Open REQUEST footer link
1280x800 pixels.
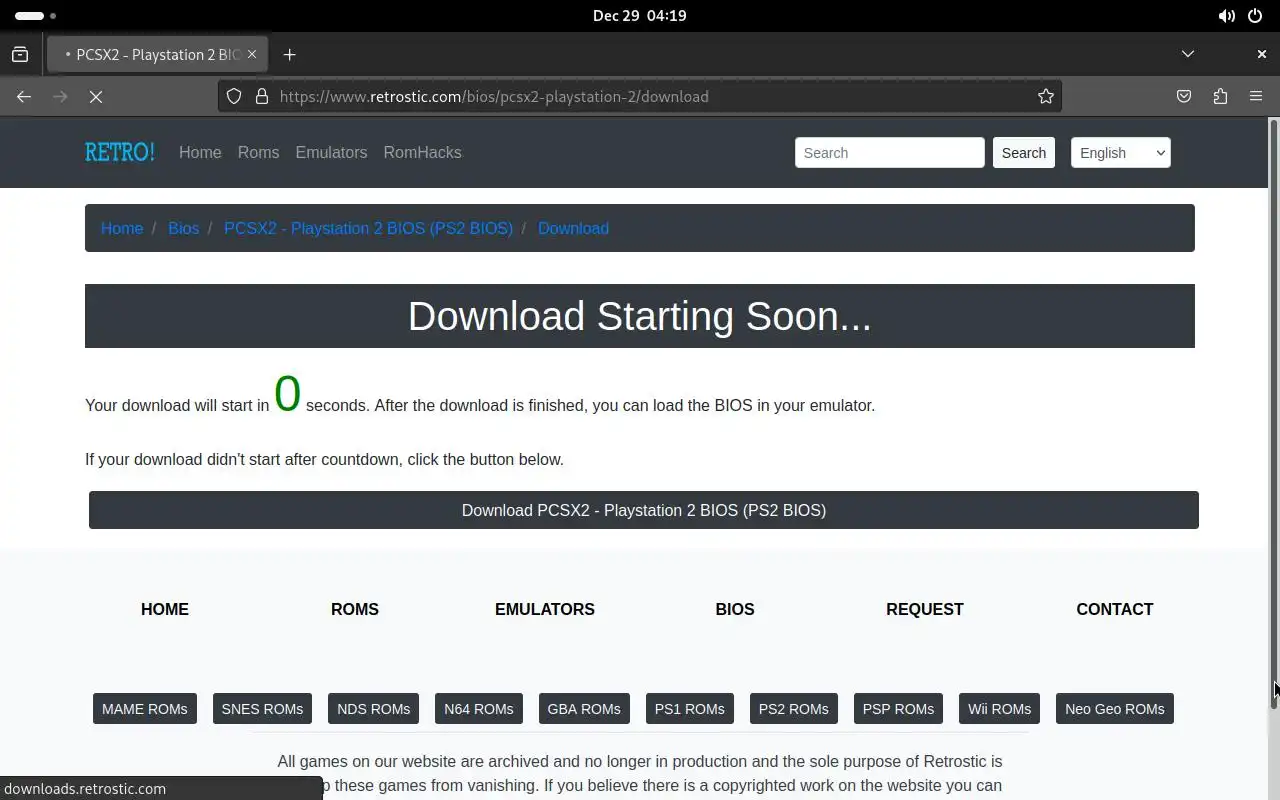pos(925,609)
